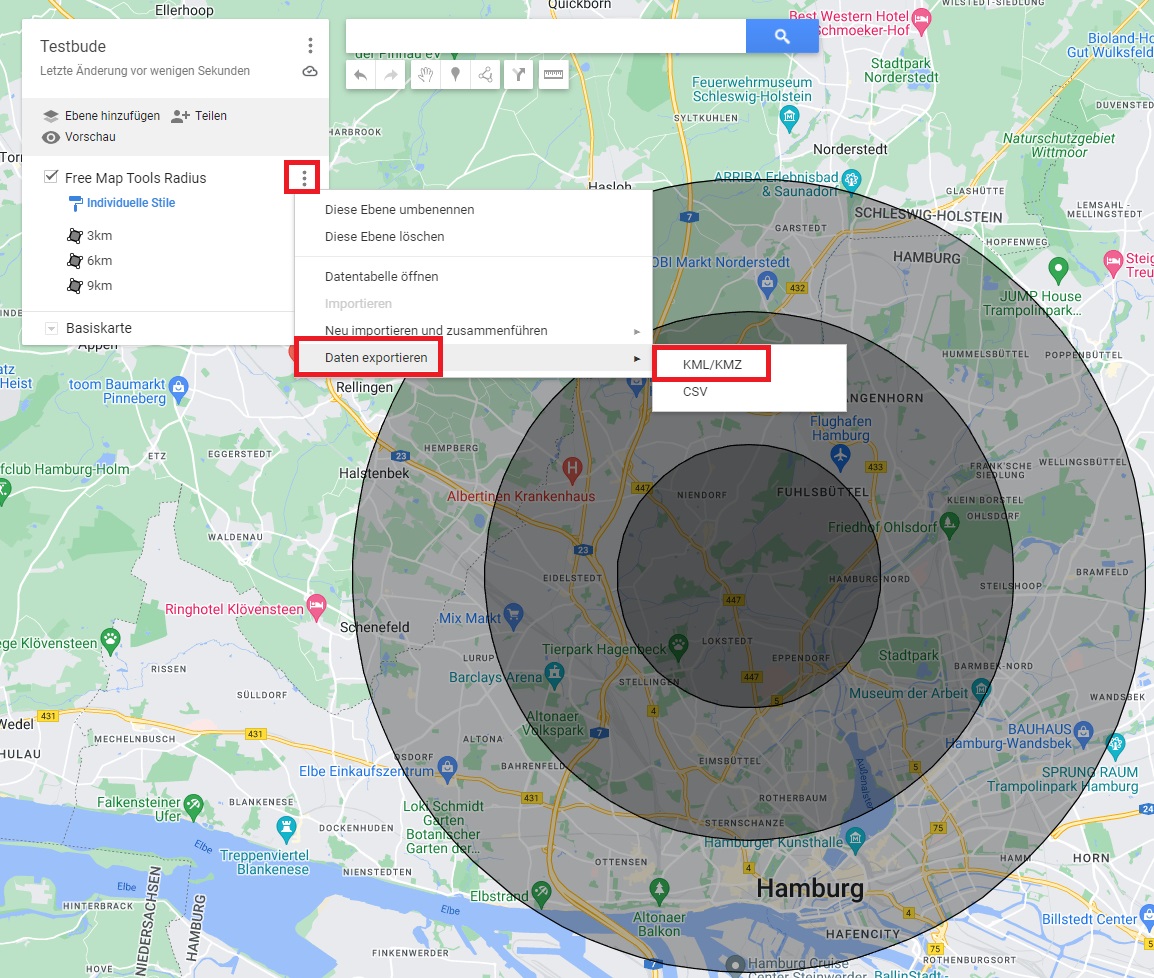Select the hand tool for selecting items
This screenshot has height=978, width=1154.
[x=425, y=74]
